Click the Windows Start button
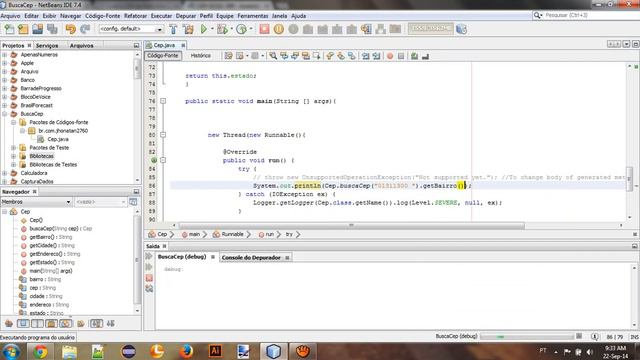640x360 pixels. pos(11,351)
